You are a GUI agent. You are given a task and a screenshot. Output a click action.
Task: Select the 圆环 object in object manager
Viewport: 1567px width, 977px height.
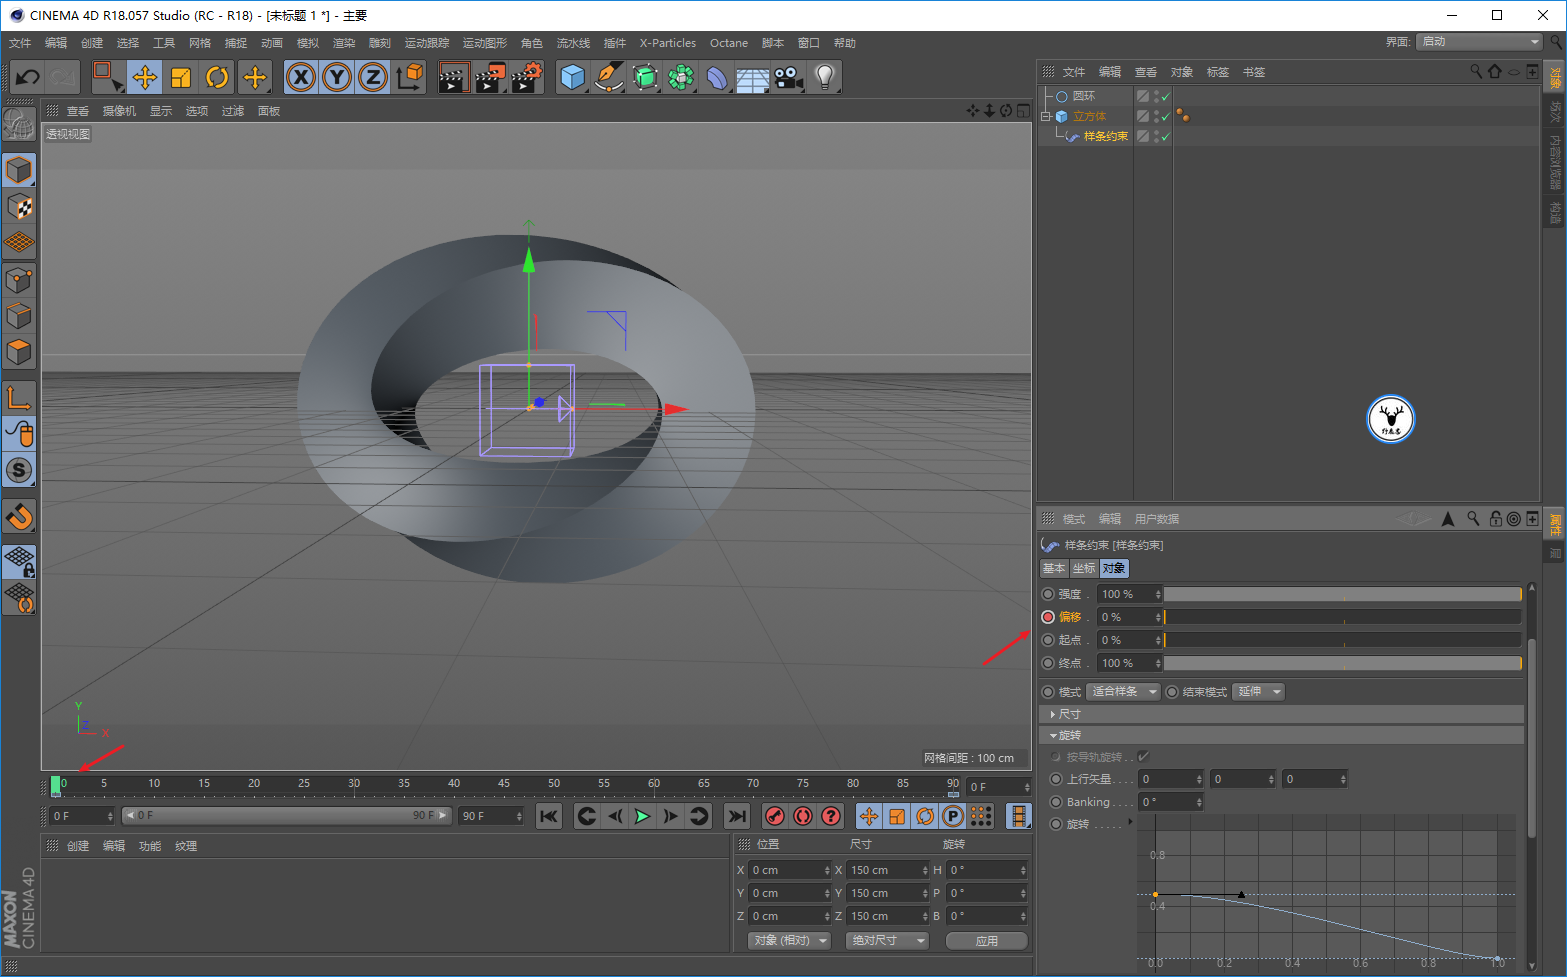pyautogui.click(x=1084, y=97)
